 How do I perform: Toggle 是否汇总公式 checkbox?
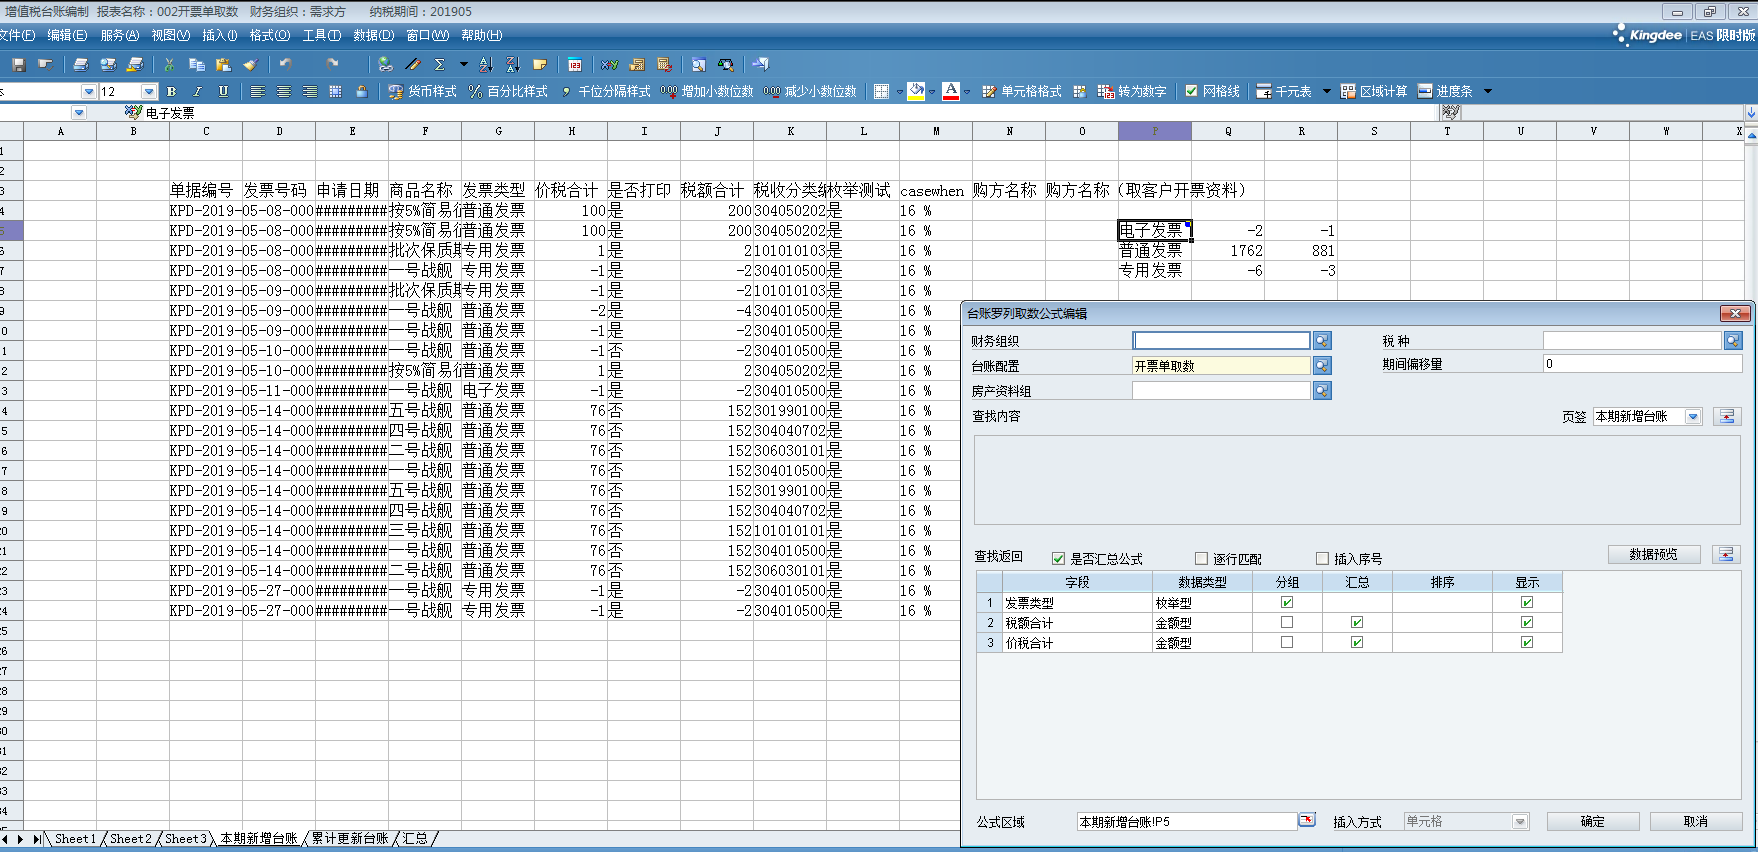(1058, 559)
